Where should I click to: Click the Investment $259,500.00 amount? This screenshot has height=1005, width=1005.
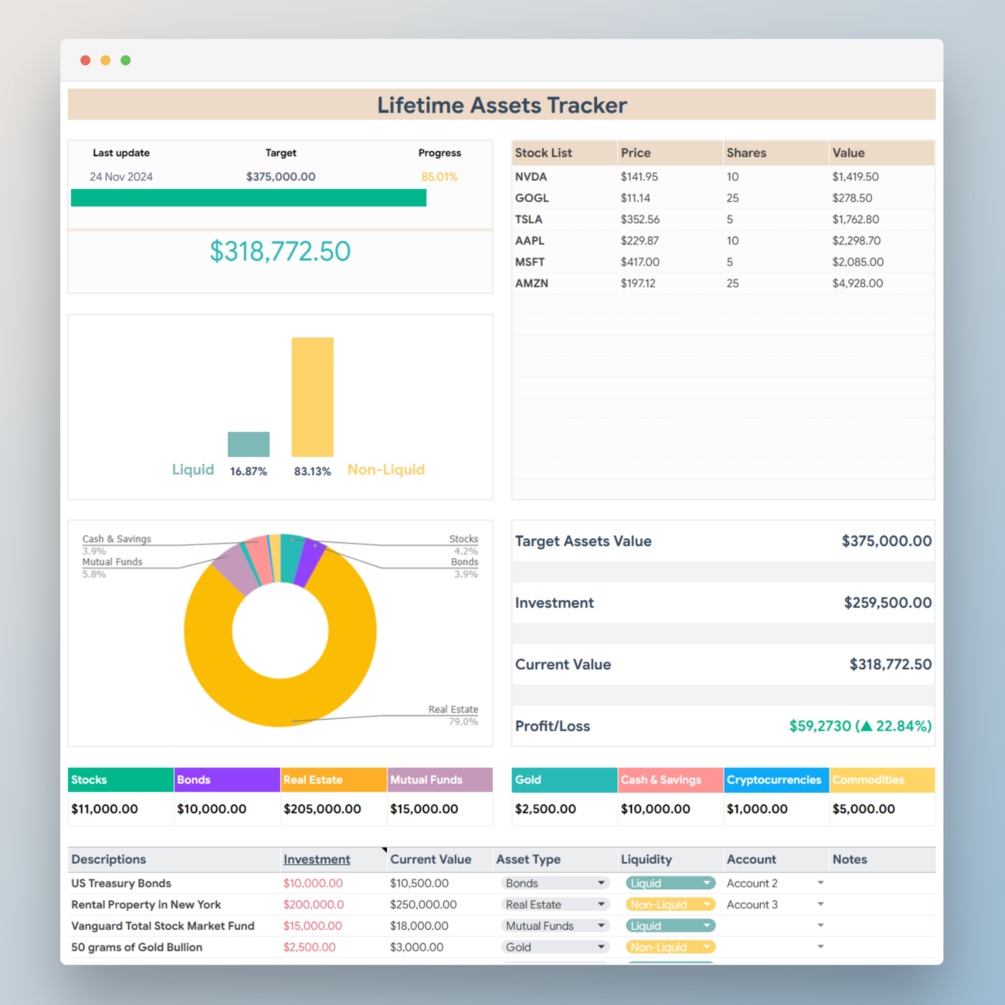[x=888, y=602]
